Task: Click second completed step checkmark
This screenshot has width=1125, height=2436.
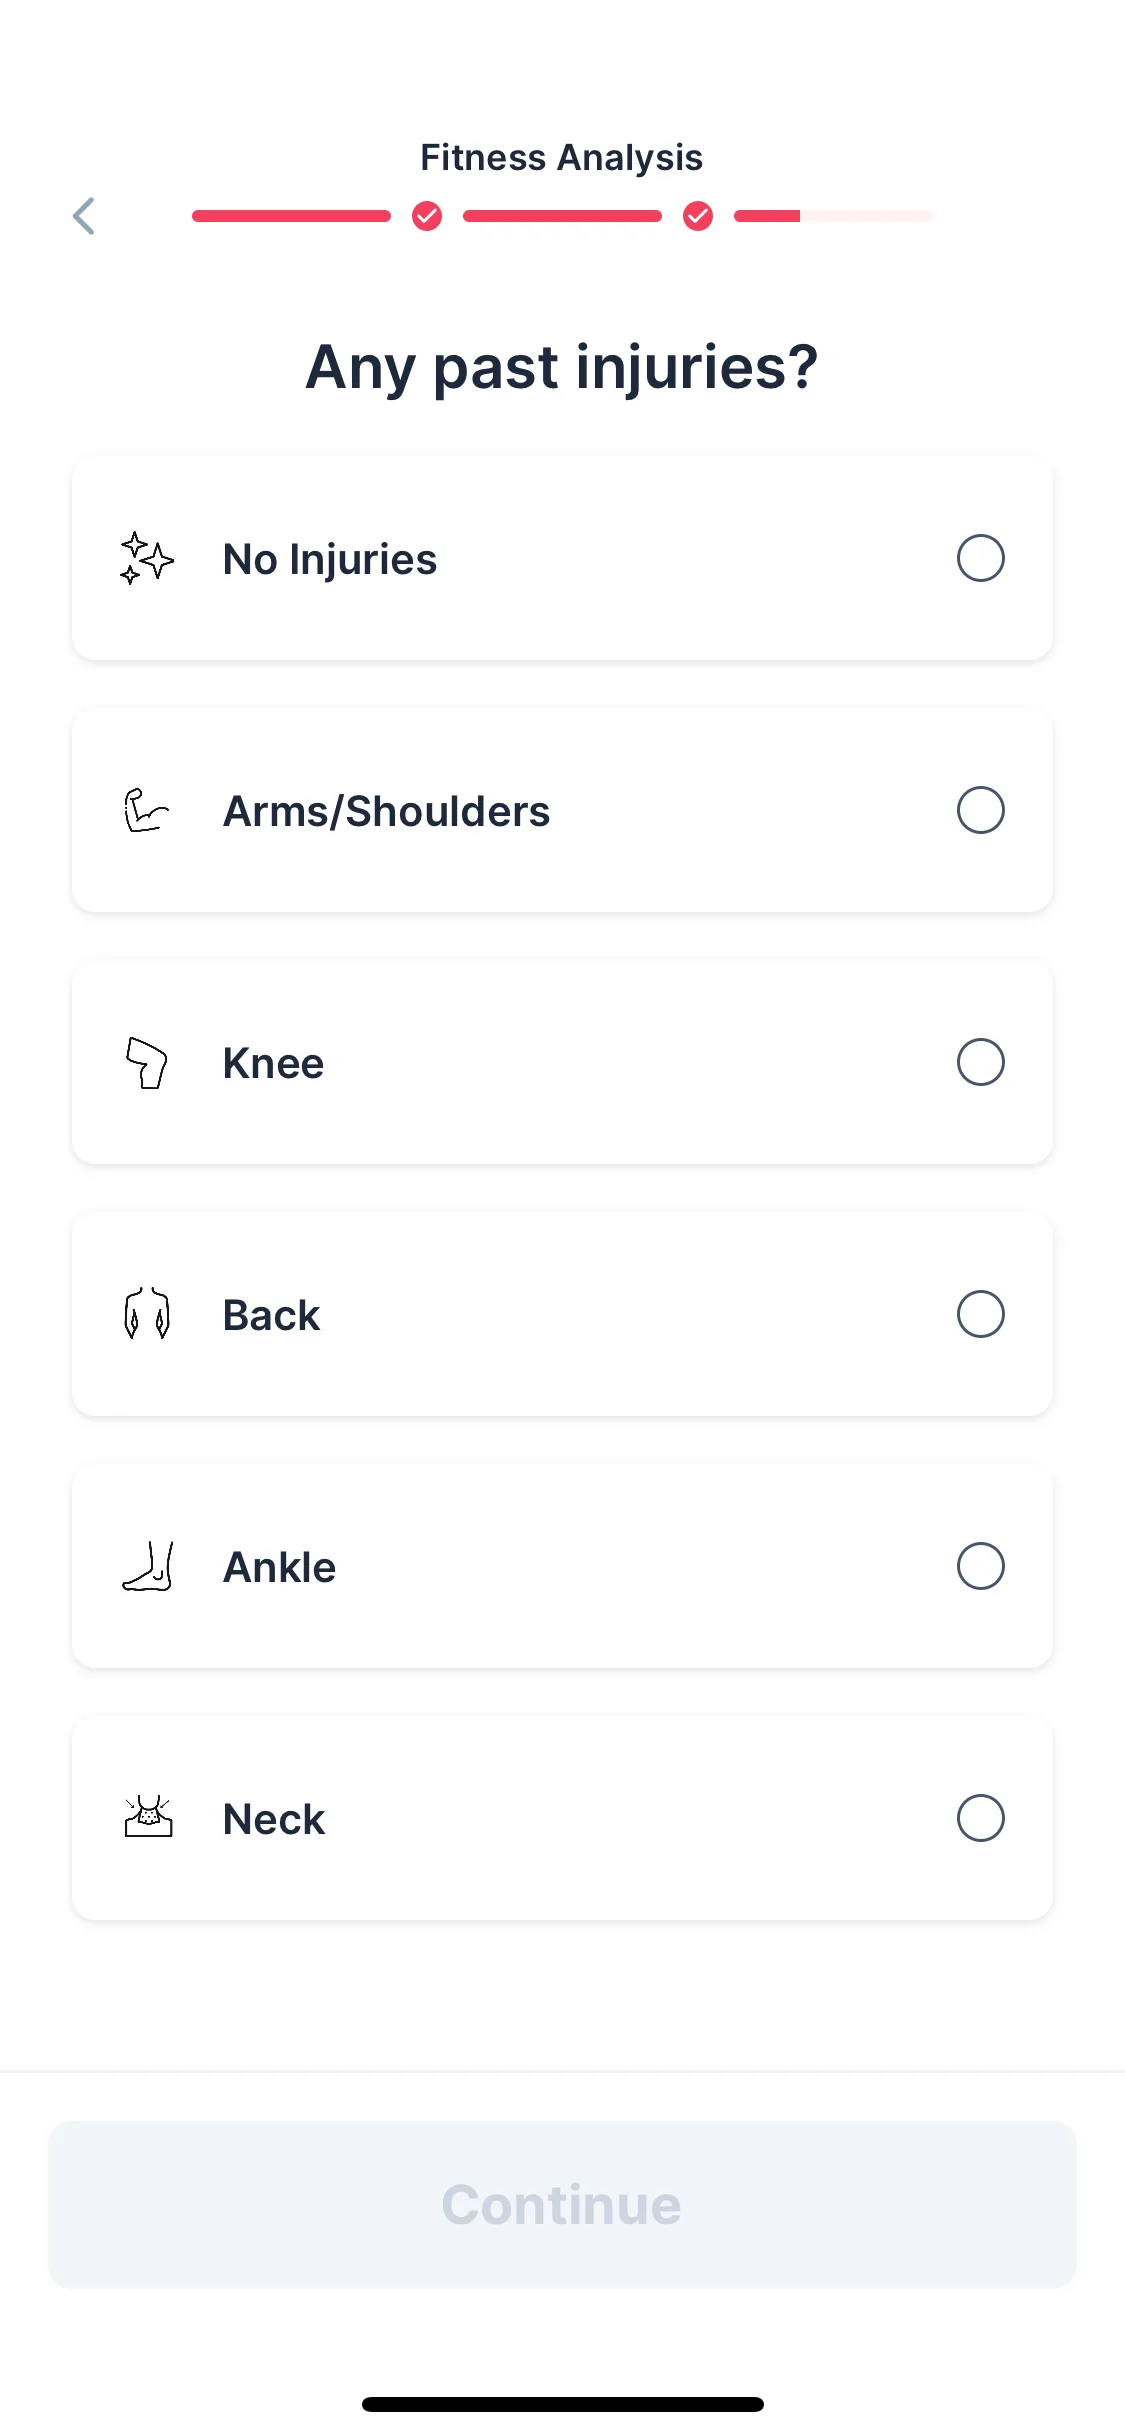Action: pyautogui.click(x=698, y=216)
